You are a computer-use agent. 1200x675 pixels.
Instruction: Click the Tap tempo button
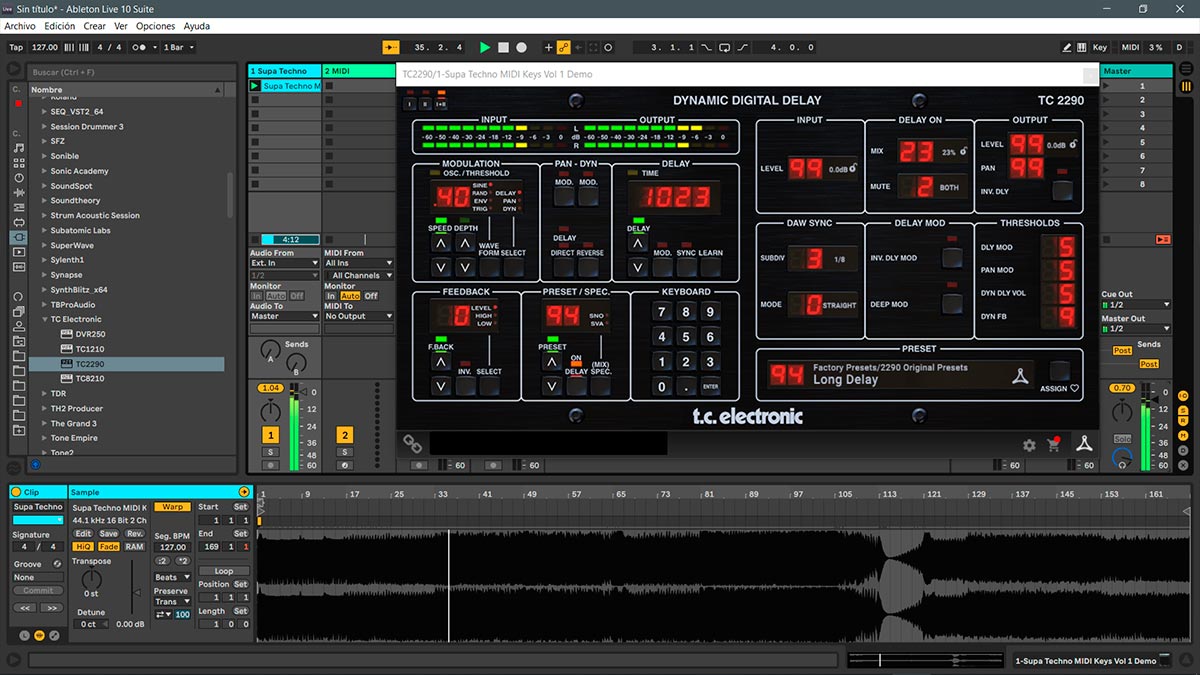16,47
